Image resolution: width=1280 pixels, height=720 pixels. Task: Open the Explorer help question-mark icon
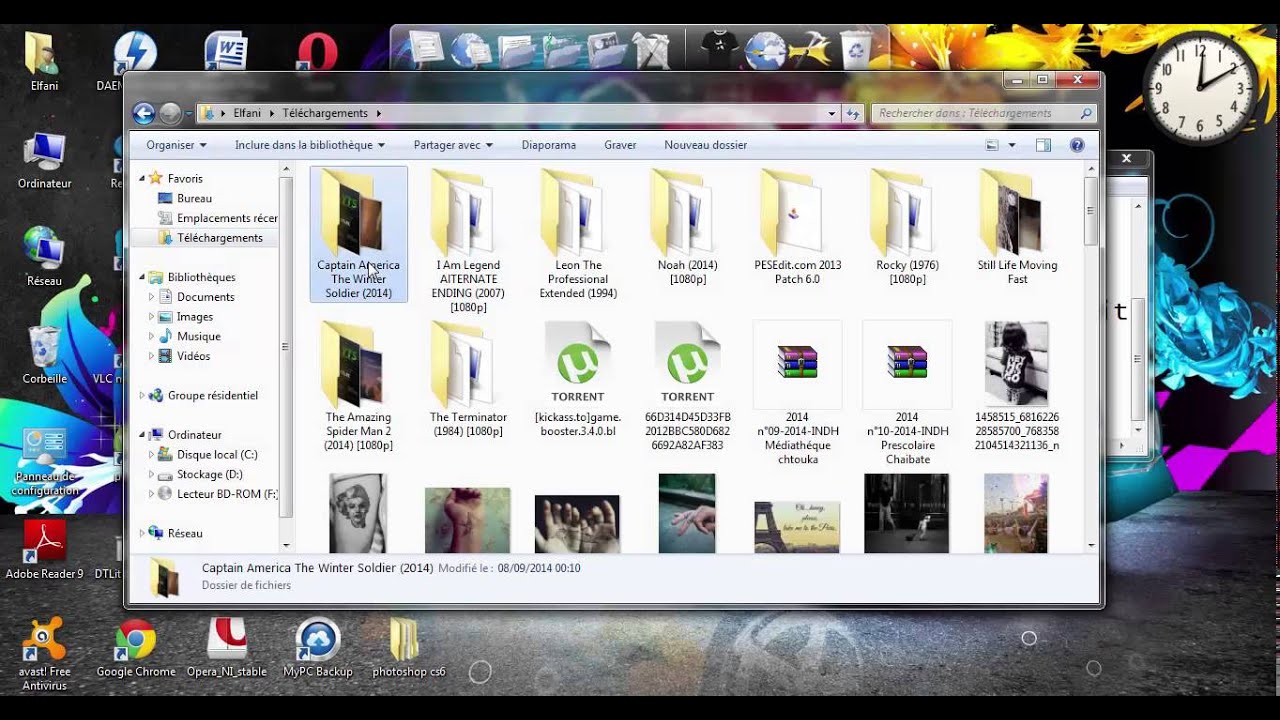[1077, 145]
